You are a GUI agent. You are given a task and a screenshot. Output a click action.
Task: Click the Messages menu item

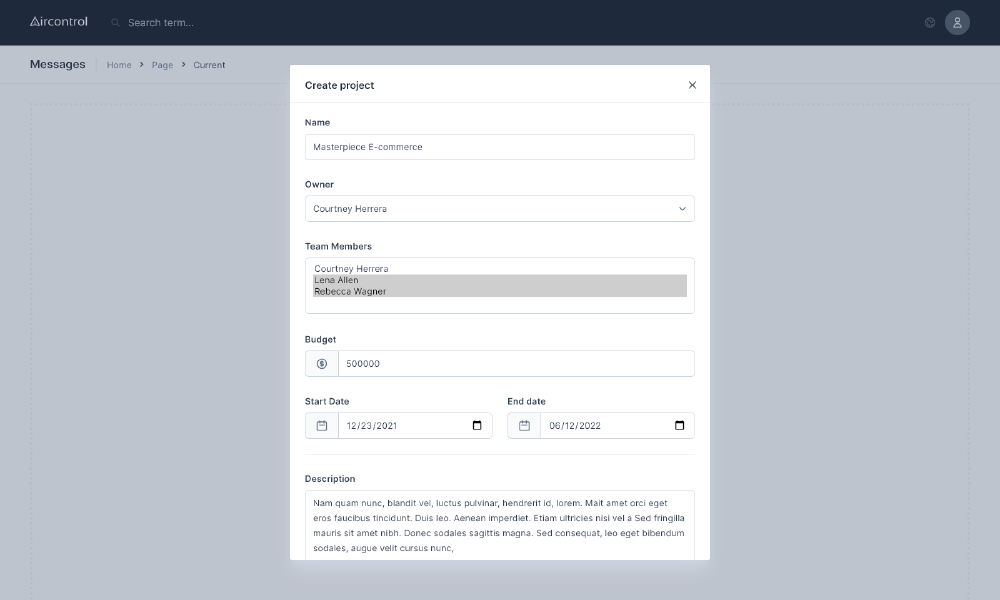pyautogui.click(x=56, y=64)
